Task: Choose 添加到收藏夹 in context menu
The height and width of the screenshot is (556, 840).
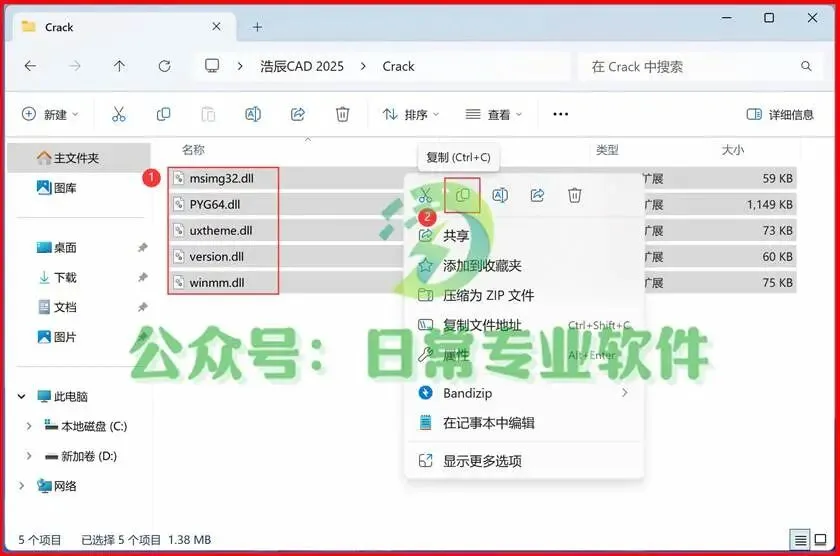Action: [524, 266]
